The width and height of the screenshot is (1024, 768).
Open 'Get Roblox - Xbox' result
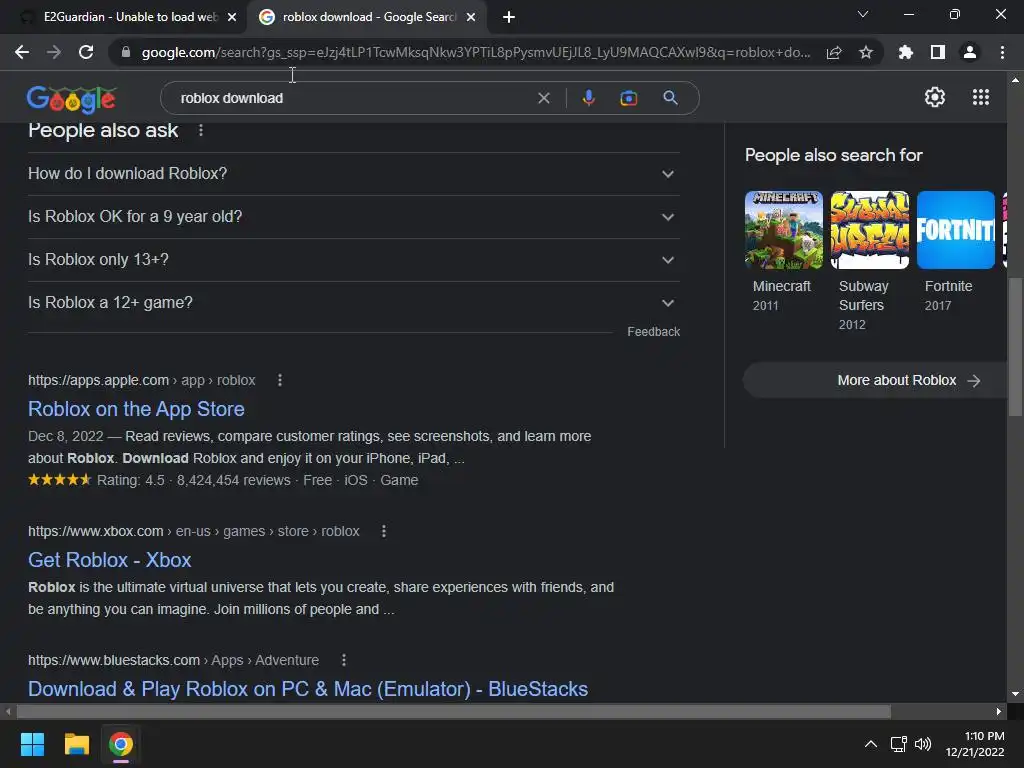tap(110, 560)
